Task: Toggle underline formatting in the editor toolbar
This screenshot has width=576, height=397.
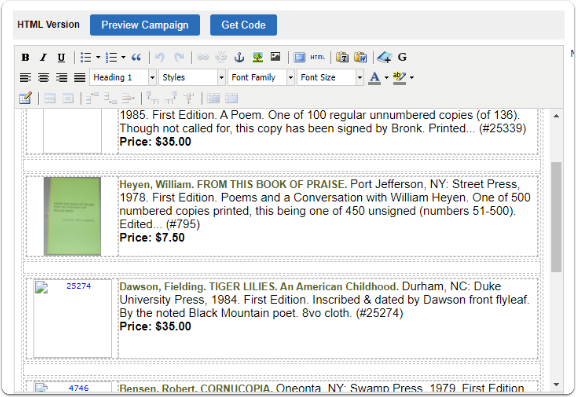Action: point(61,58)
